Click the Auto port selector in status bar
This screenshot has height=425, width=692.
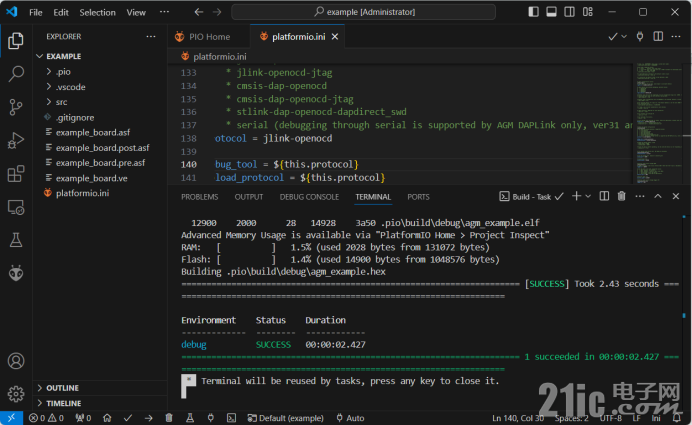click(350, 418)
